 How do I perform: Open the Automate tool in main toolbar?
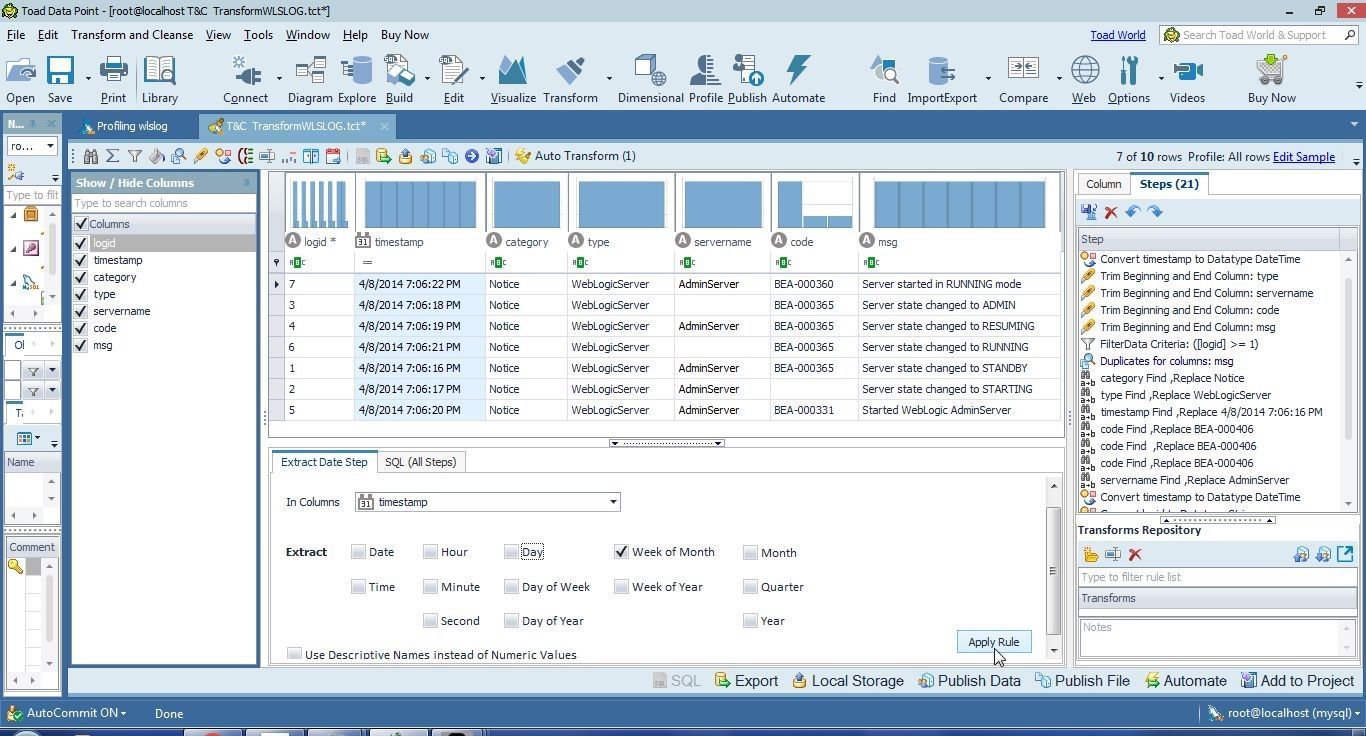pos(798,80)
